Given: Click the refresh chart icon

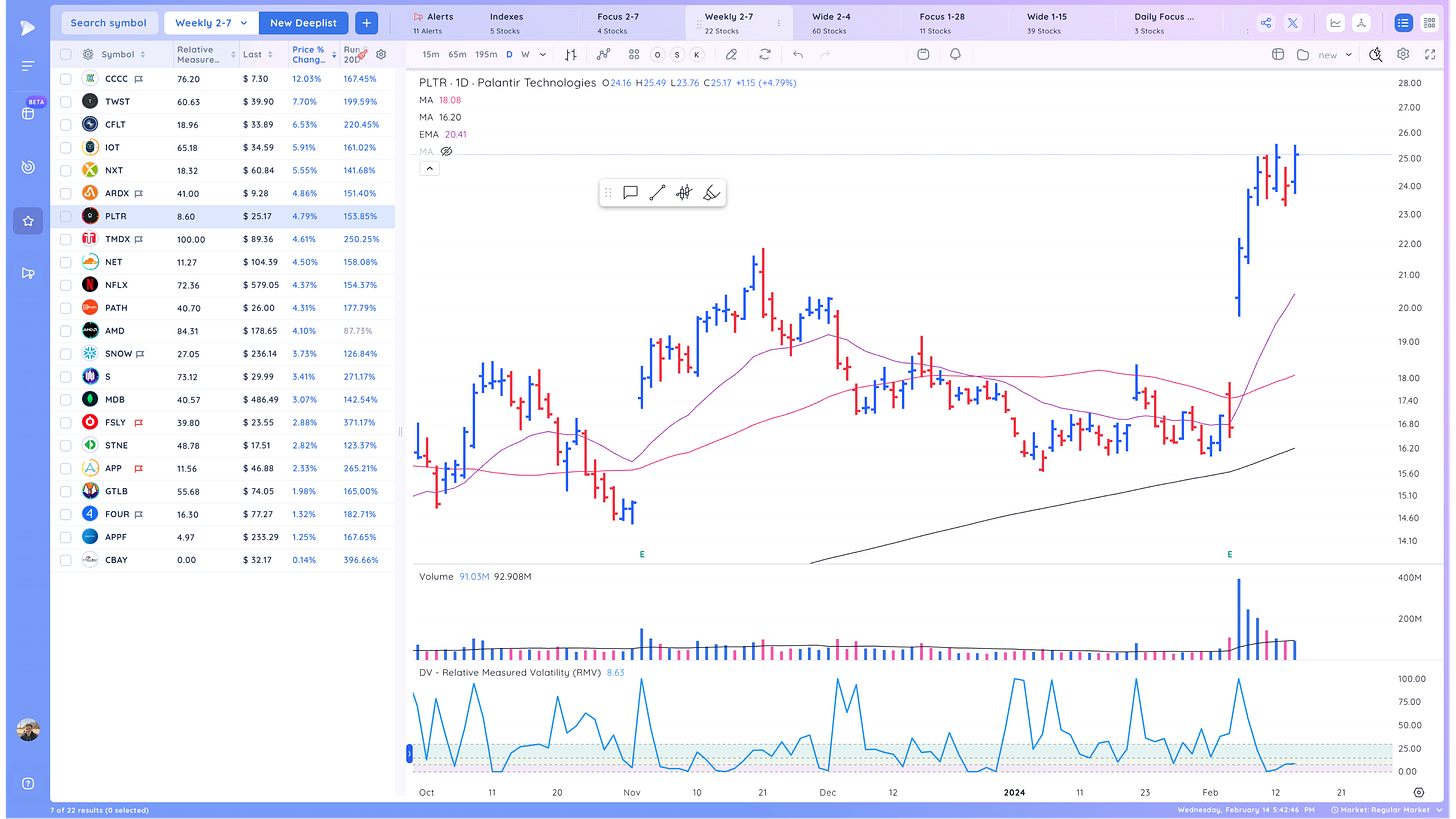Looking at the screenshot, I should pyautogui.click(x=765, y=54).
